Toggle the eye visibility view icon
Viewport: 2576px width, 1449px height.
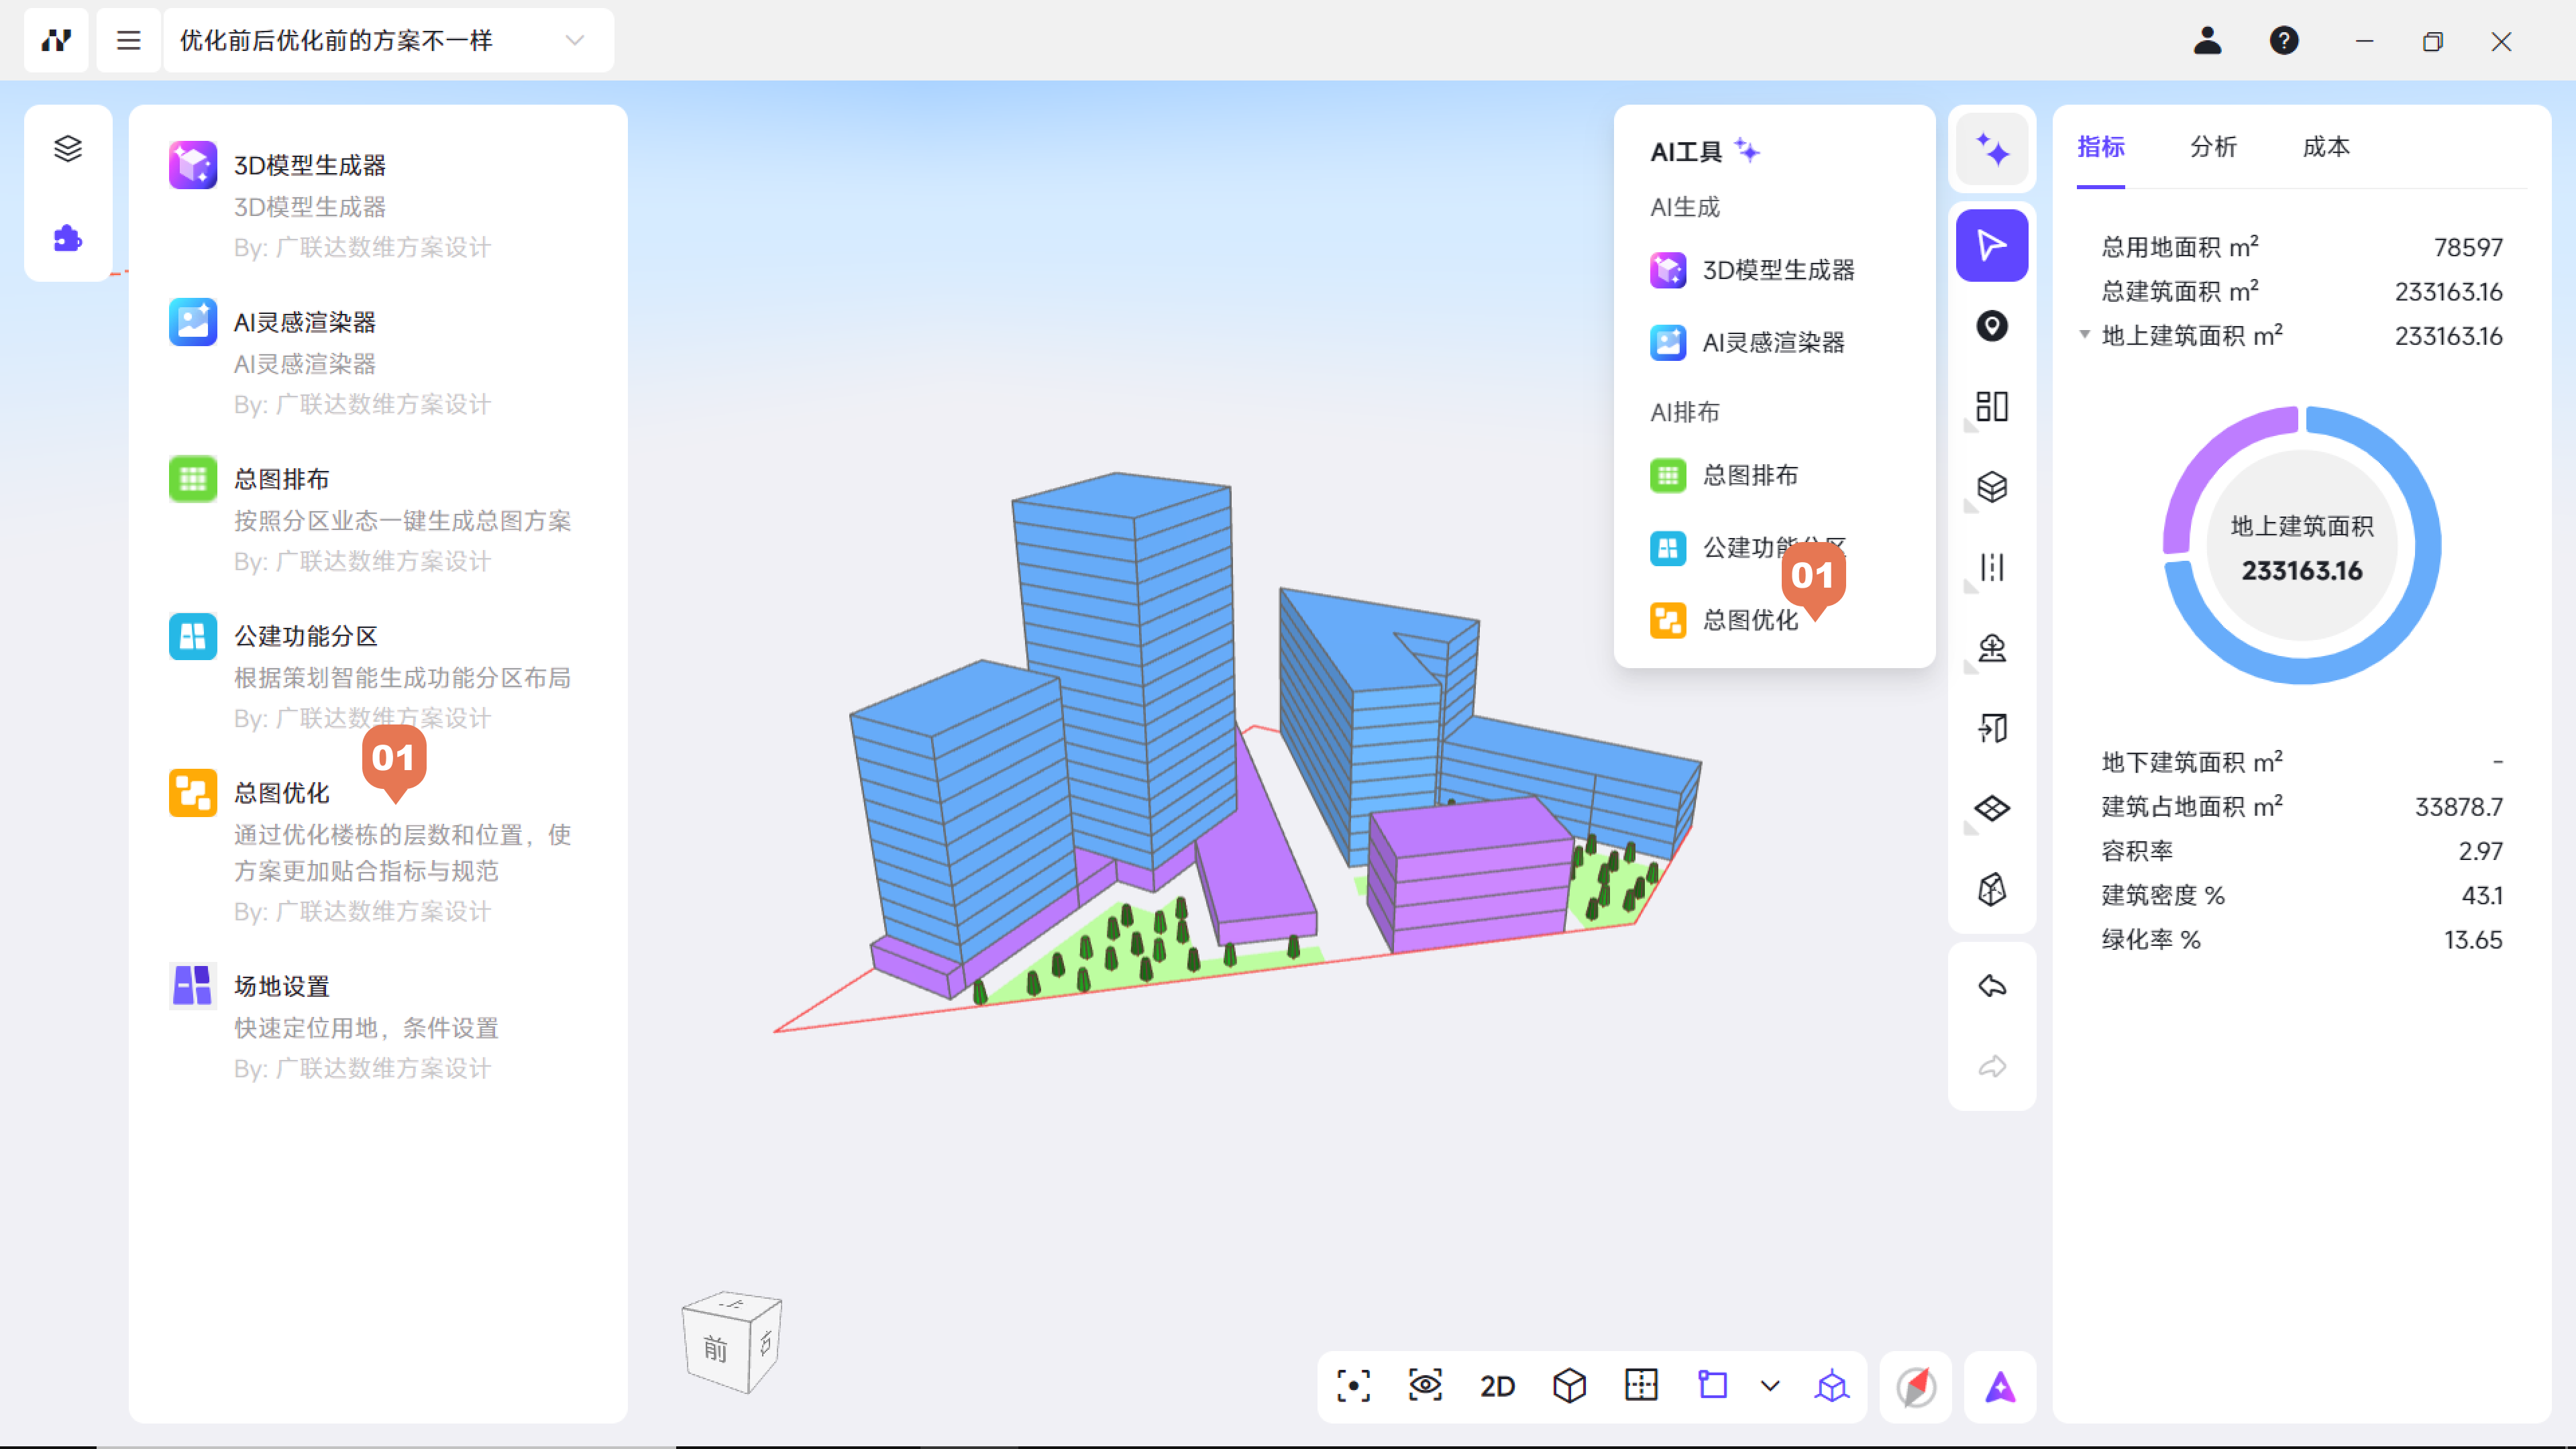[1425, 1386]
